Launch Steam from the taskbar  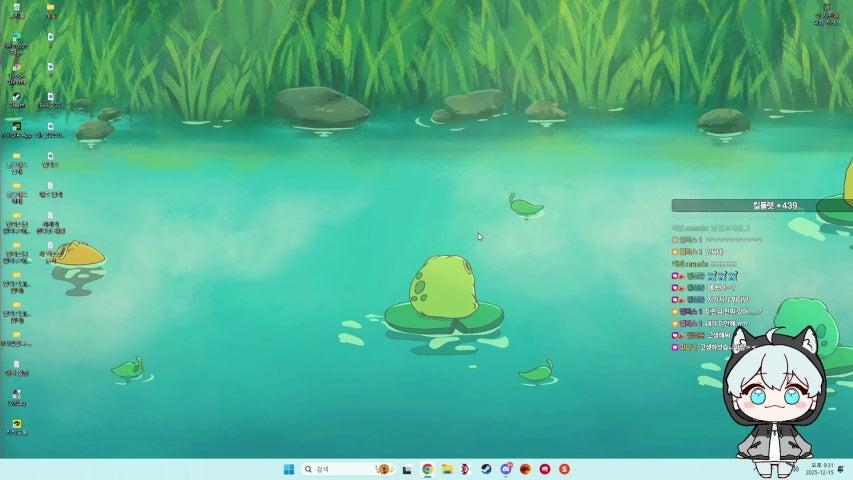(486, 469)
